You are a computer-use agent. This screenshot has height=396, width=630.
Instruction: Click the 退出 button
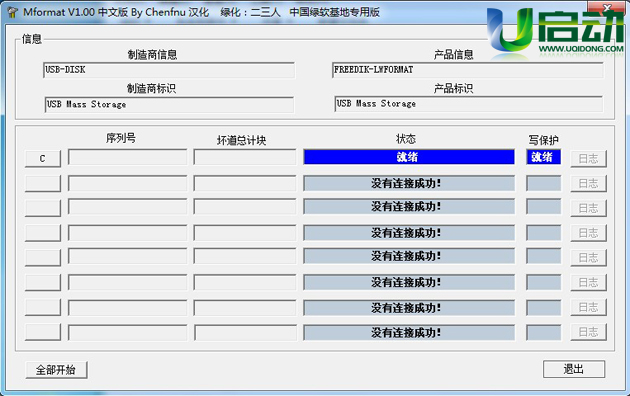574,369
